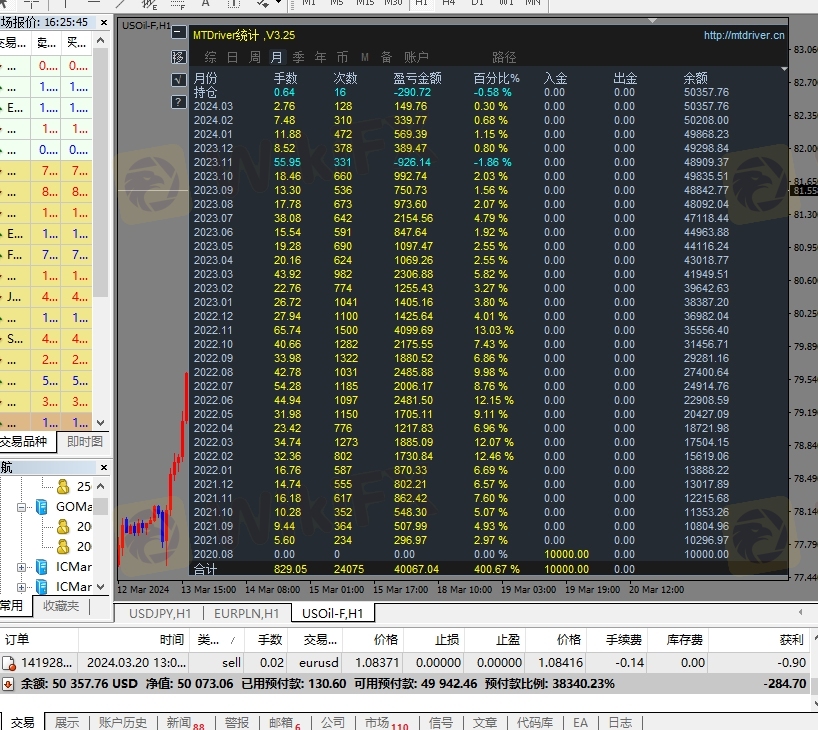Expand the first ICMar tree node
Viewport: 818px width, 730px height.
click(21, 567)
